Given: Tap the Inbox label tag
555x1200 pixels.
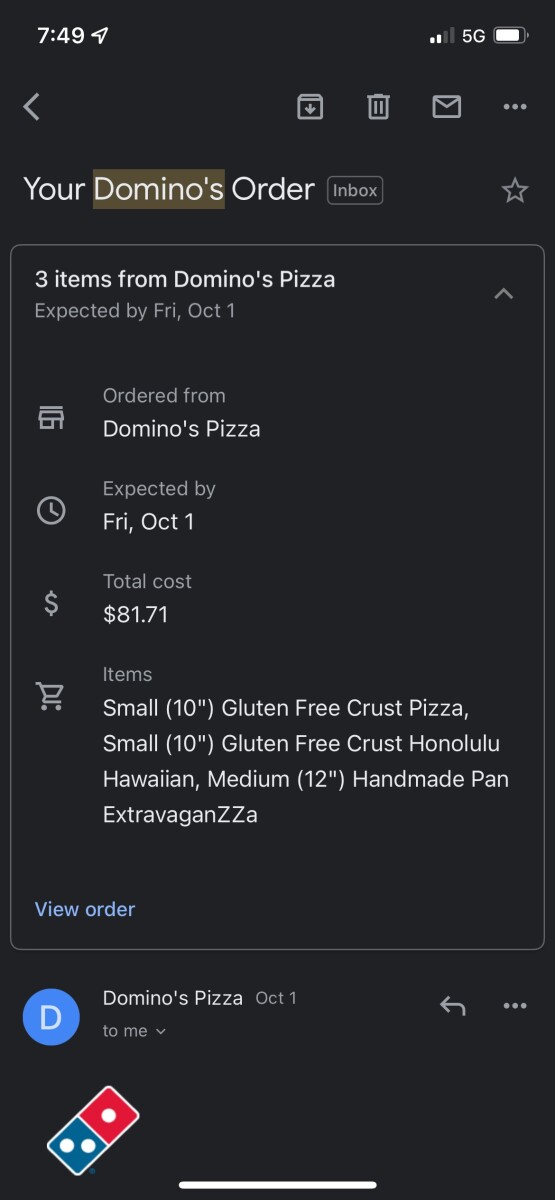Looking at the screenshot, I should [355, 190].
